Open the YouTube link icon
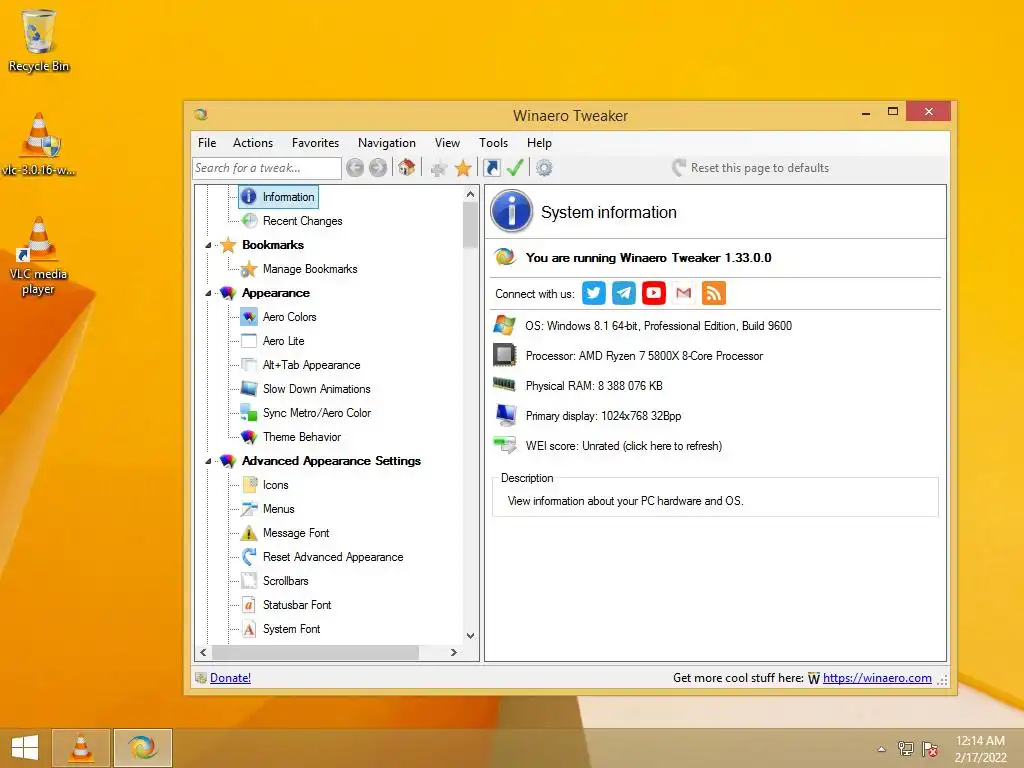Image resolution: width=1024 pixels, height=768 pixels. [654, 293]
